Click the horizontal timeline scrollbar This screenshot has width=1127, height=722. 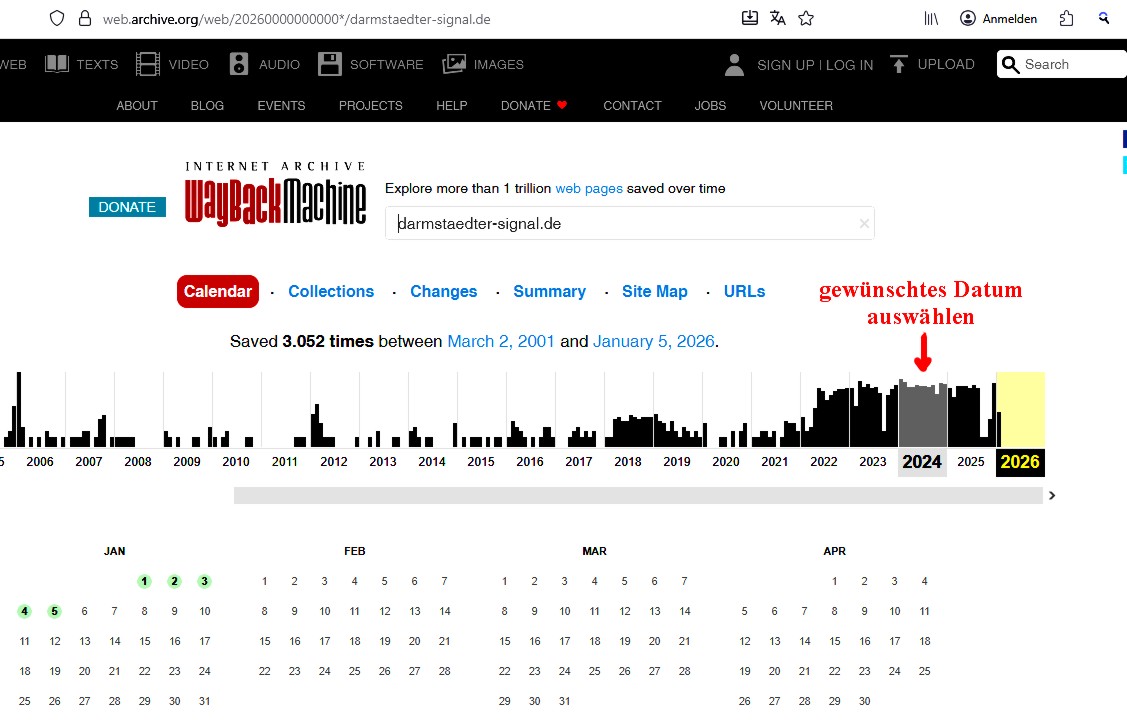pos(638,495)
